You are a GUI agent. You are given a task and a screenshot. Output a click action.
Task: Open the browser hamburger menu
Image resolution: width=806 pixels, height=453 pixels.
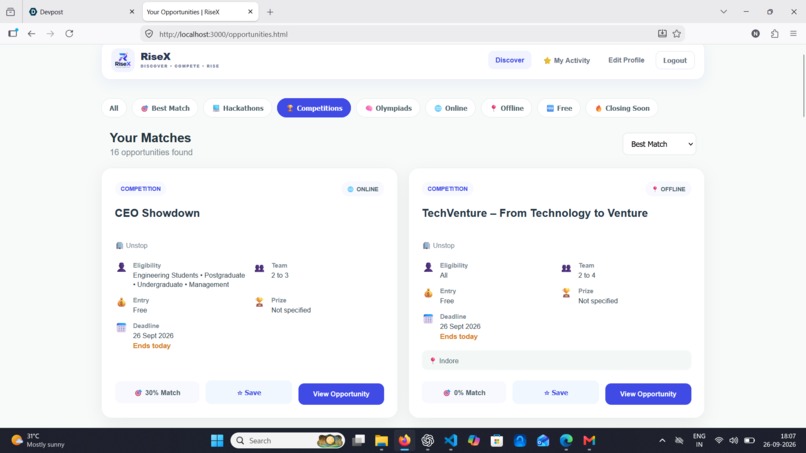(793, 33)
